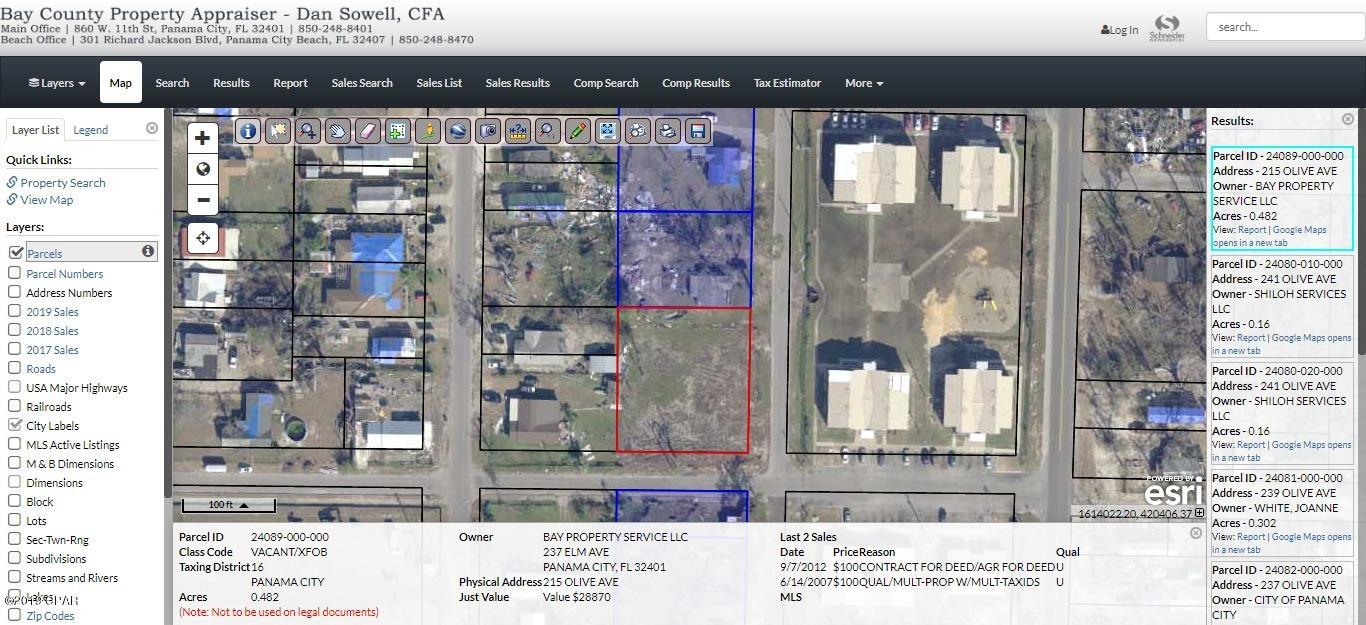Screen dimensions: 1366x625
Task: Open street view pegman tool
Action: click(x=428, y=131)
